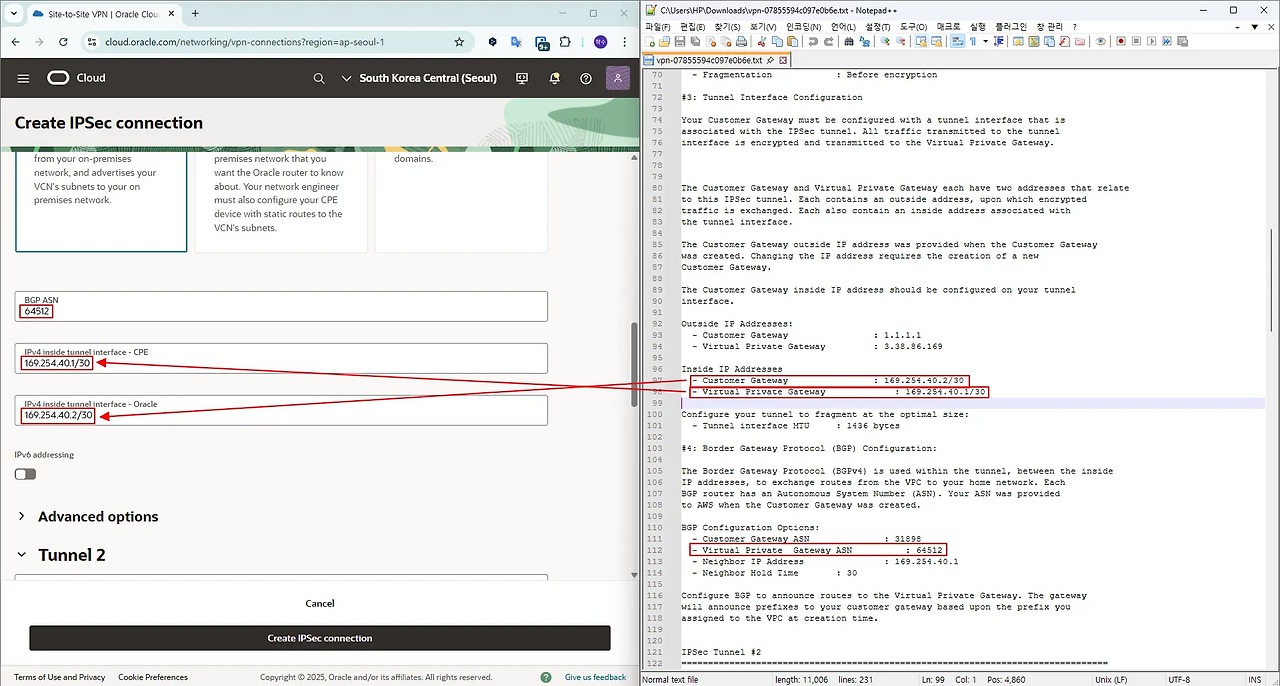The image size is (1280, 686).
Task: Click the Cancel link
Action: (319, 603)
